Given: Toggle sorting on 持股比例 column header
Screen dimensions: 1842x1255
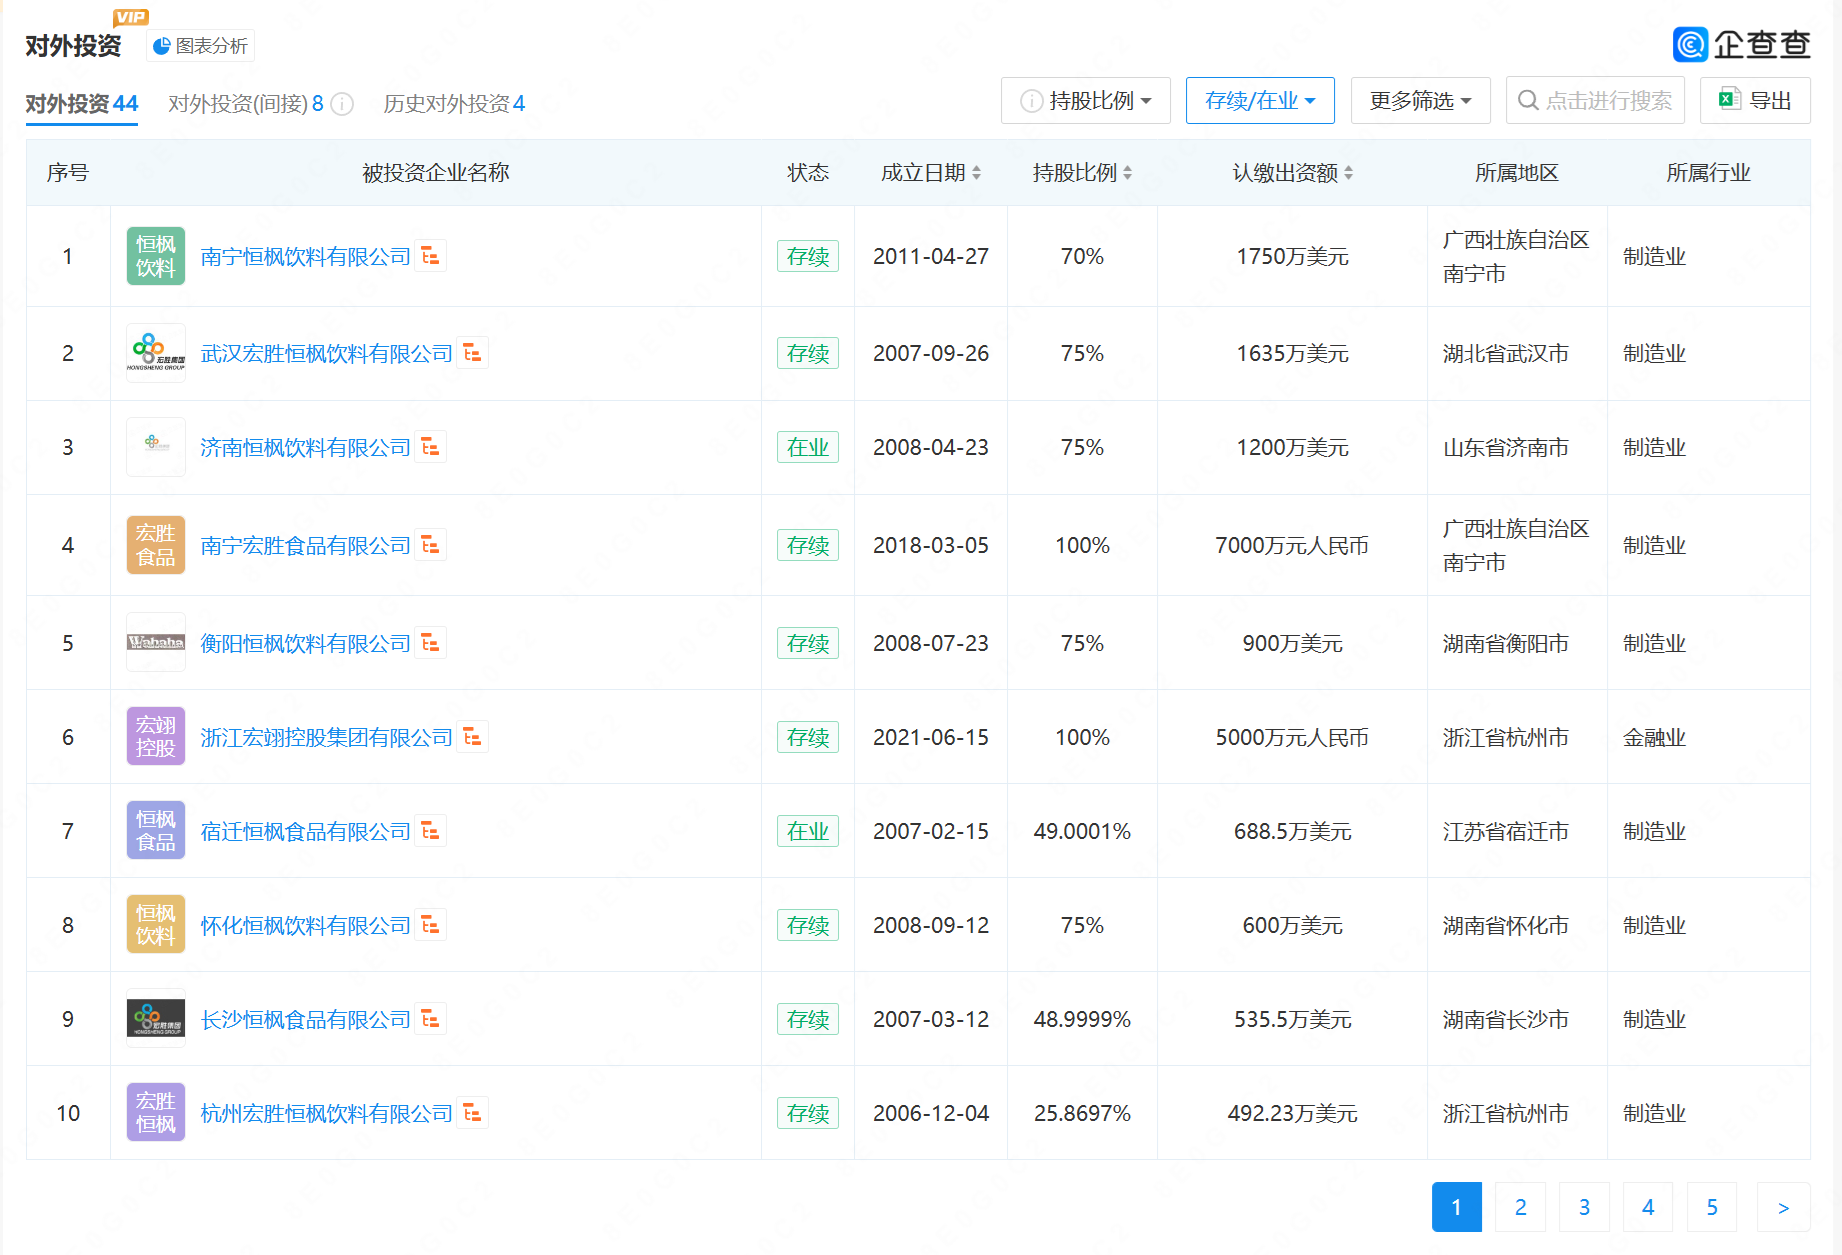Looking at the screenshot, I should 1082,173.
